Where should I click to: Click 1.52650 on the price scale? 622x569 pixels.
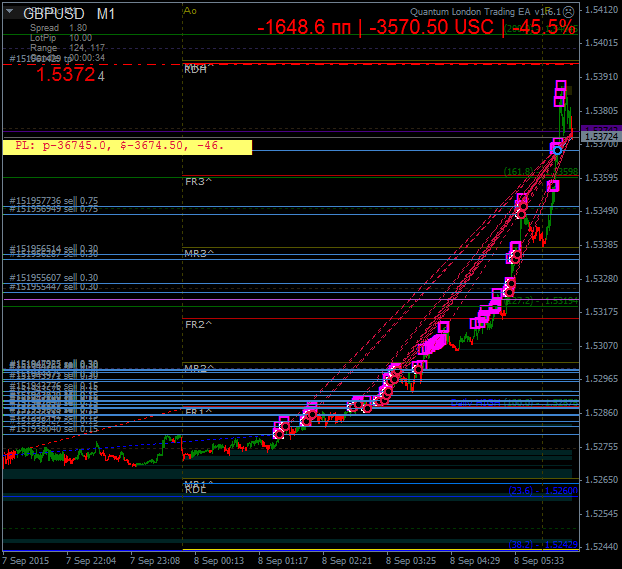pyautogui.click(x=602, y=480)
